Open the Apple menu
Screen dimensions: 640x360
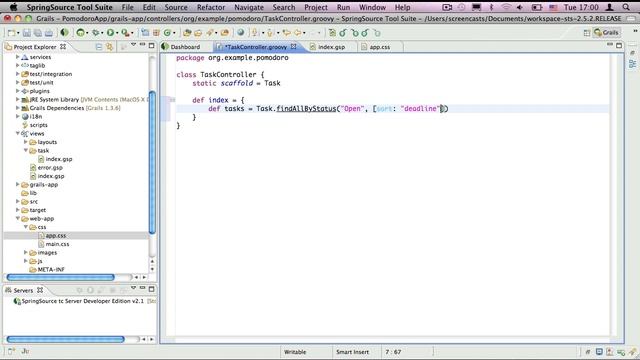13,7
